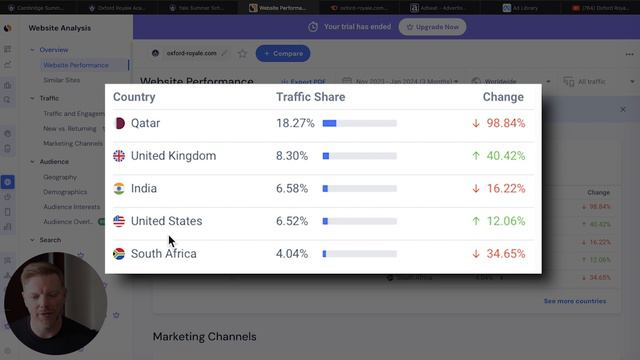The height and width of the screenshot is (360, 640).
Task: Click the 6.52% United States traffic share
Action: 292,221
